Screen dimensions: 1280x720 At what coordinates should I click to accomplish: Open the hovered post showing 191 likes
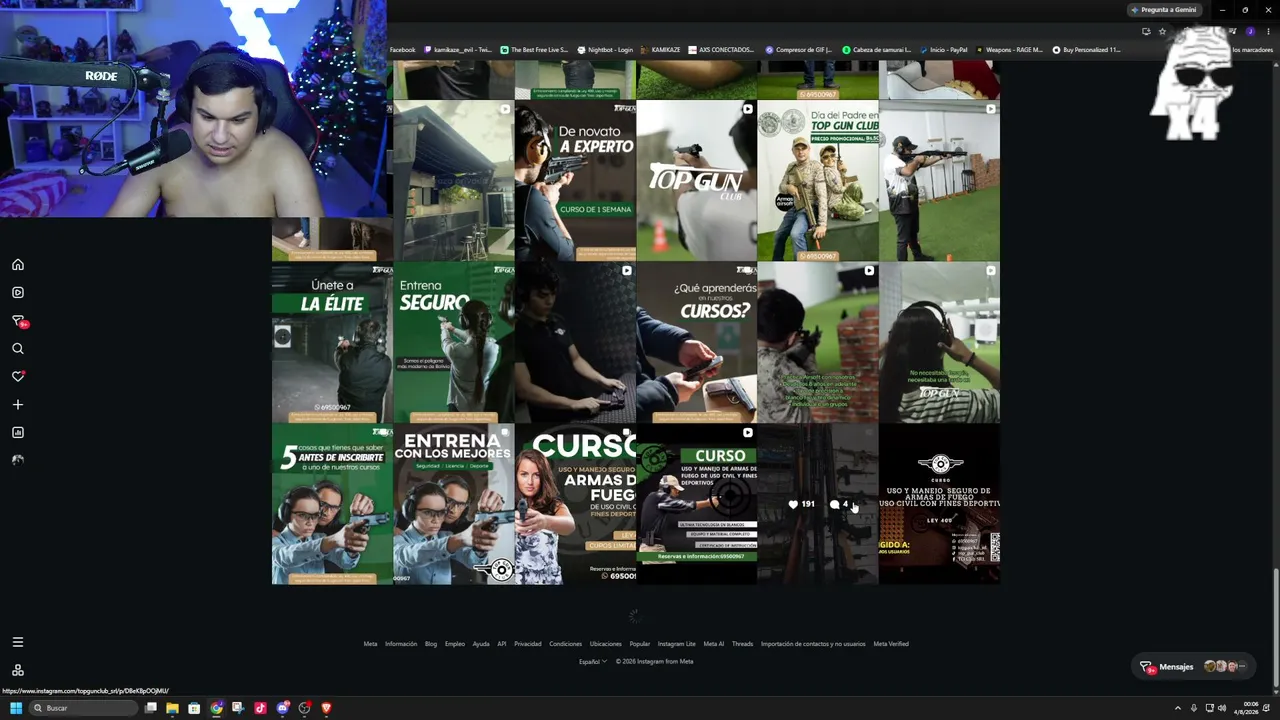(818, 504)
